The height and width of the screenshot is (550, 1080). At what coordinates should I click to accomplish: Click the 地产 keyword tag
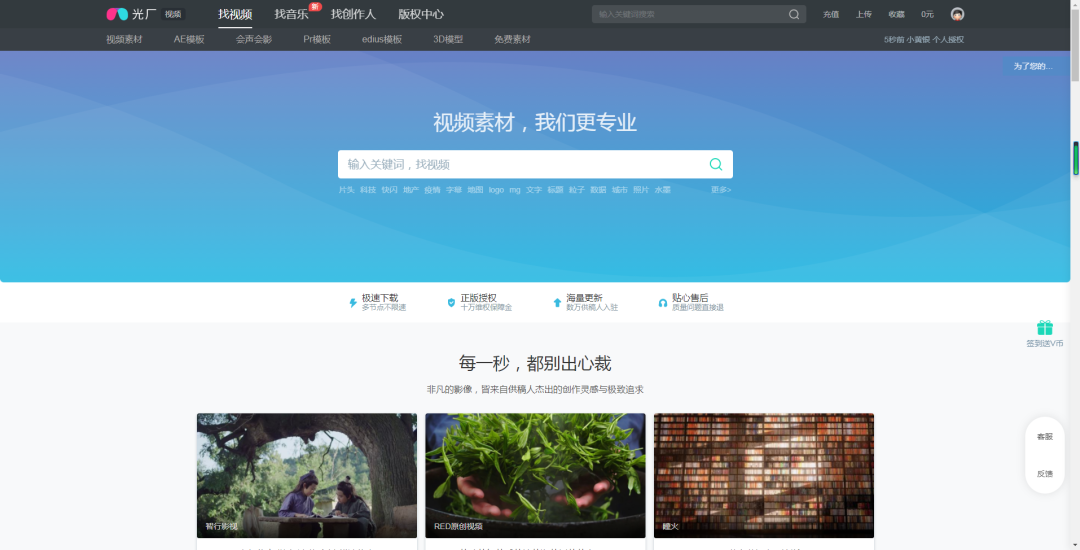point(411,189)
